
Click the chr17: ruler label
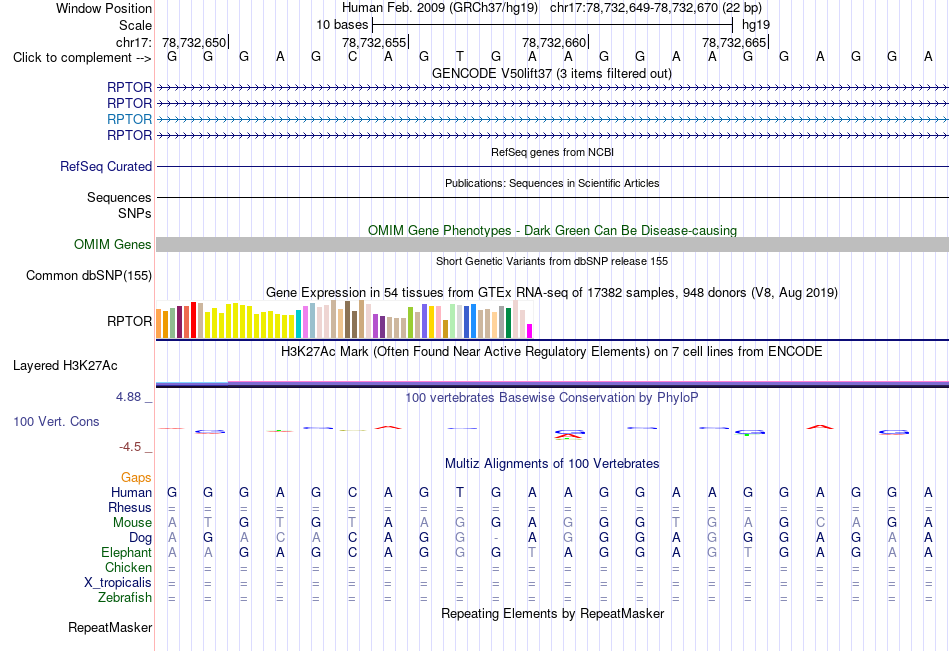click(x=133, y=42)
